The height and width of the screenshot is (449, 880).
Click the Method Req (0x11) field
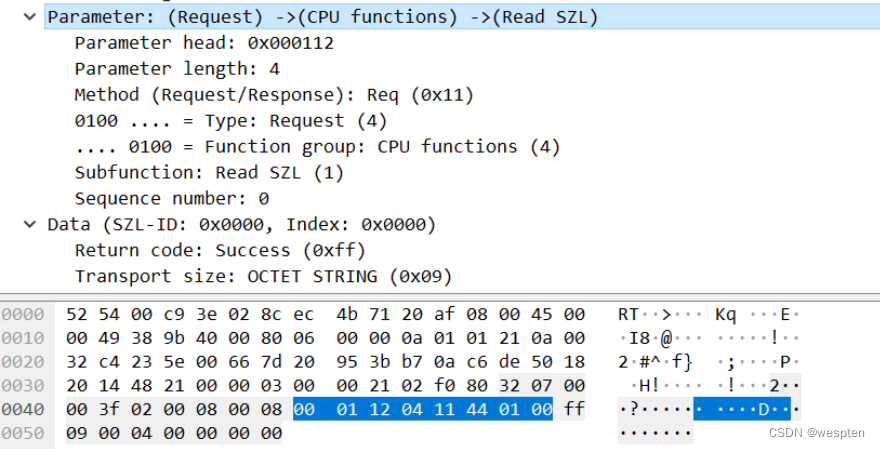[273, 95]
